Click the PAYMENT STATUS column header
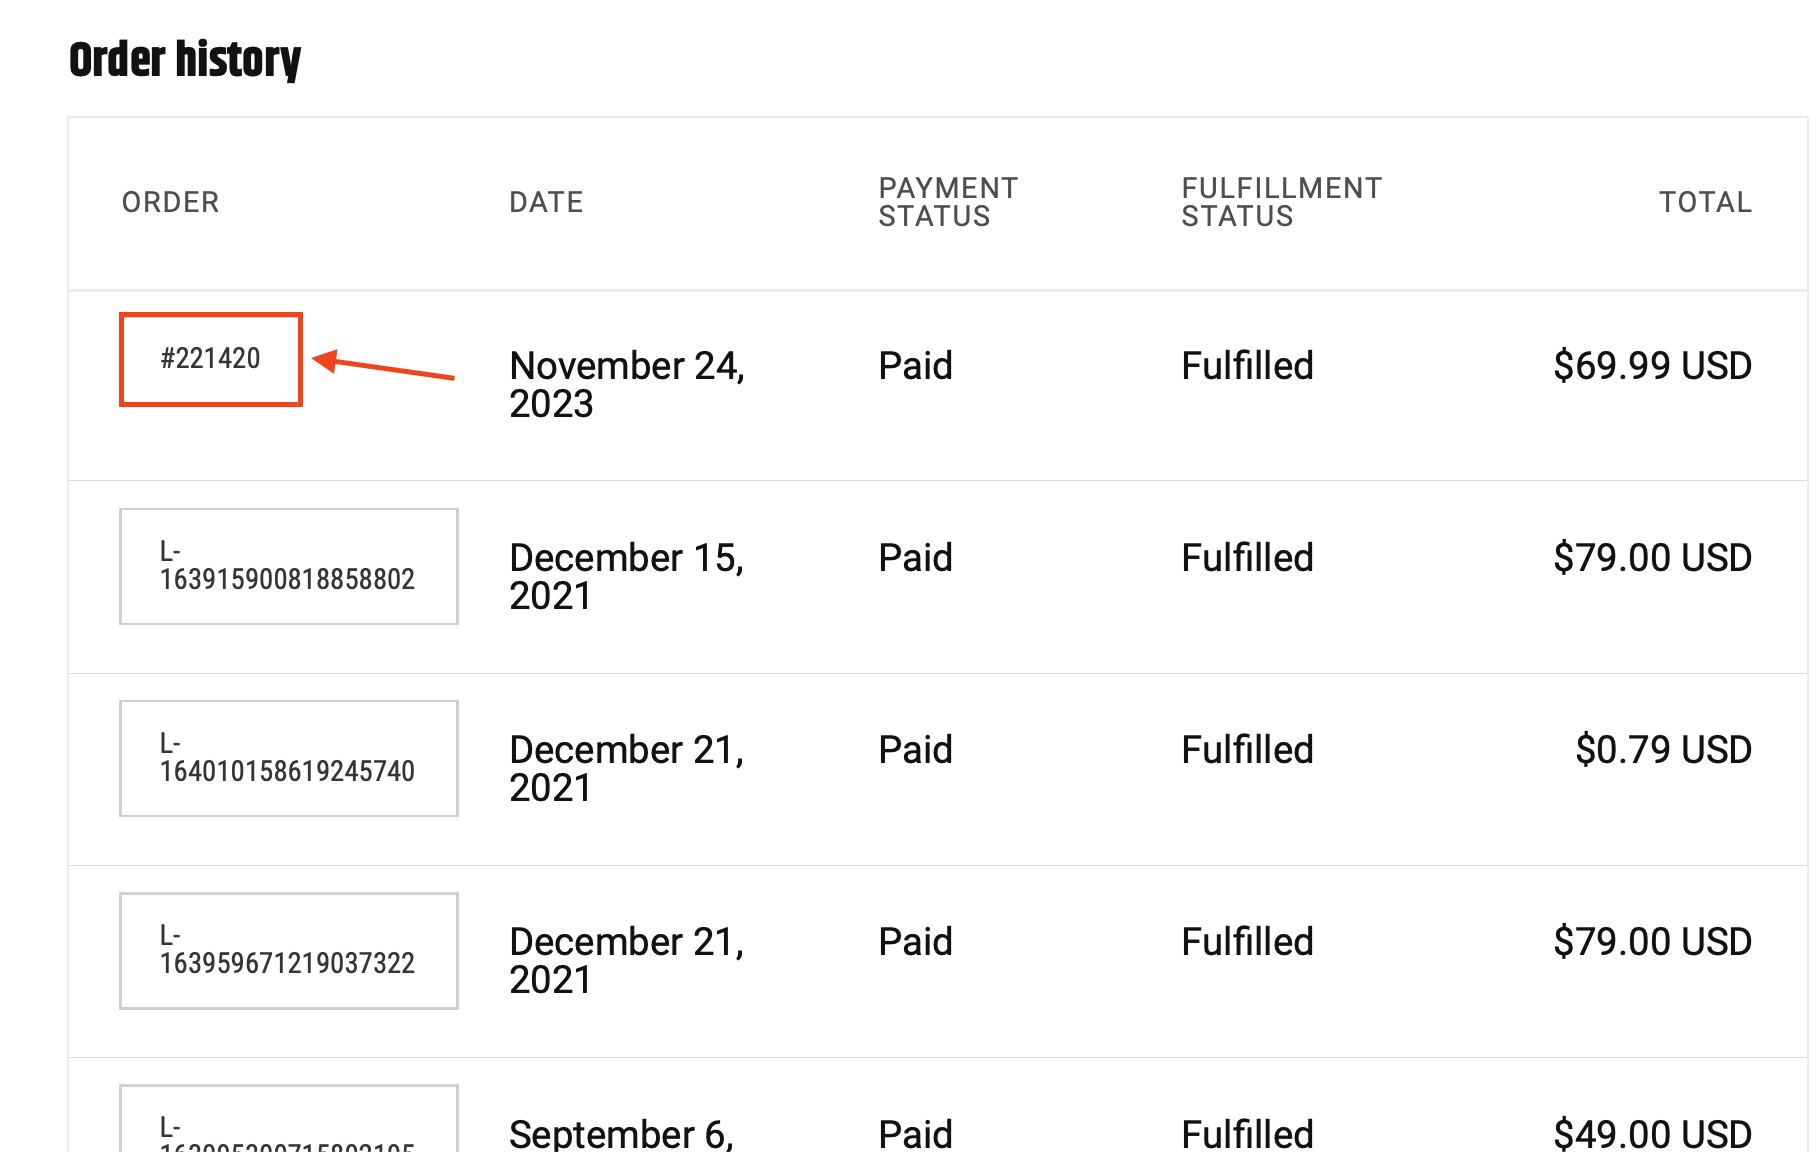 click(948, 202)
